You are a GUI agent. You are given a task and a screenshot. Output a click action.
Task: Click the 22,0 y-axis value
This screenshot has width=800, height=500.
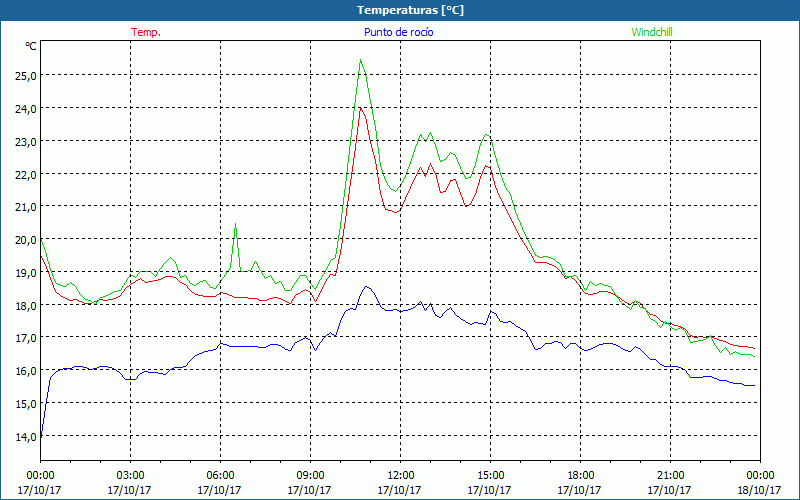(x=26, y=174)
